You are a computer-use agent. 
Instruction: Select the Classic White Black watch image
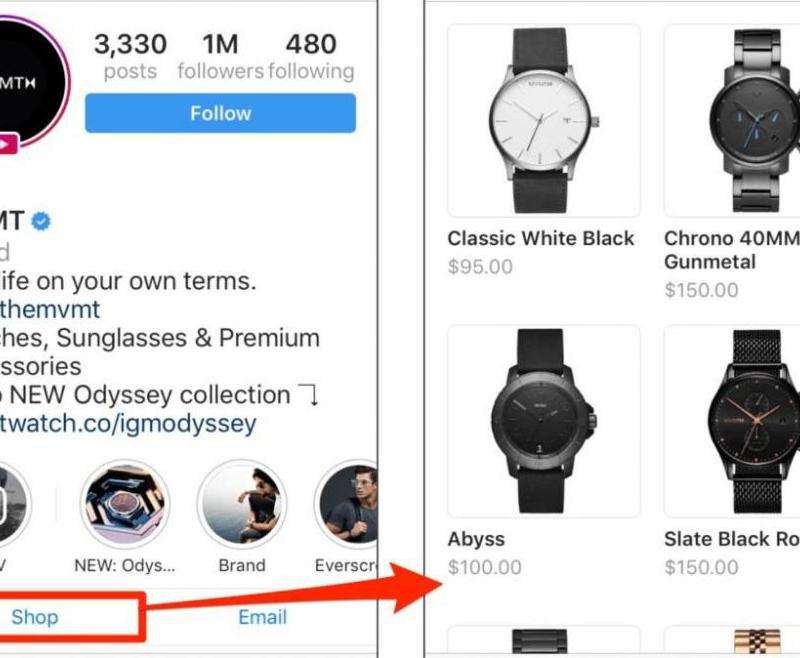coord(544,120)
